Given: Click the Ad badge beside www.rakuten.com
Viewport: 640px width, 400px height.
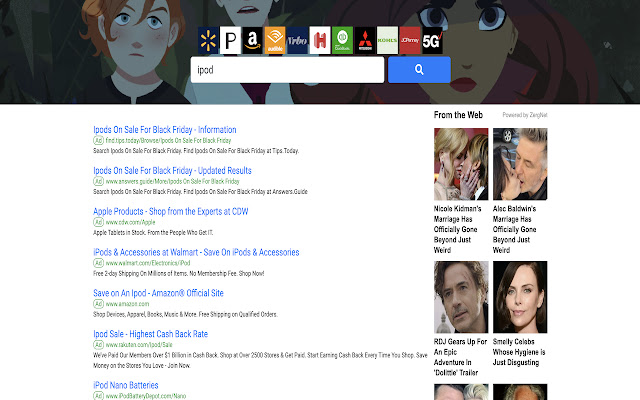Looking at the screenshot, I should [x=98, y=344].
